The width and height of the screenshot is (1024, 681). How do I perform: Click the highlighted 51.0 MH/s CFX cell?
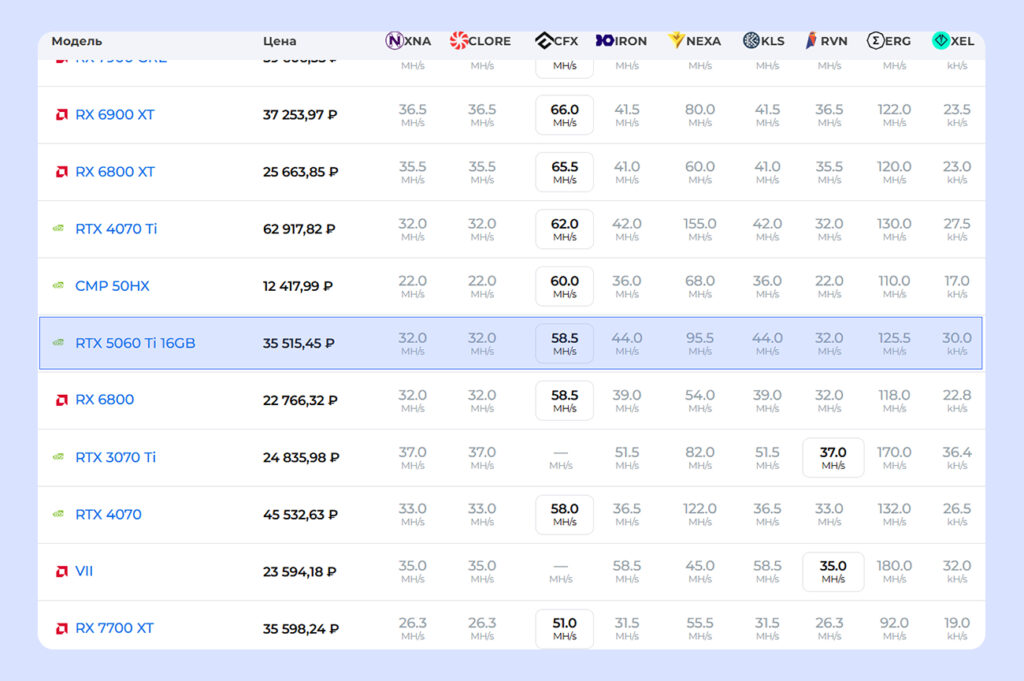[564, 629]
